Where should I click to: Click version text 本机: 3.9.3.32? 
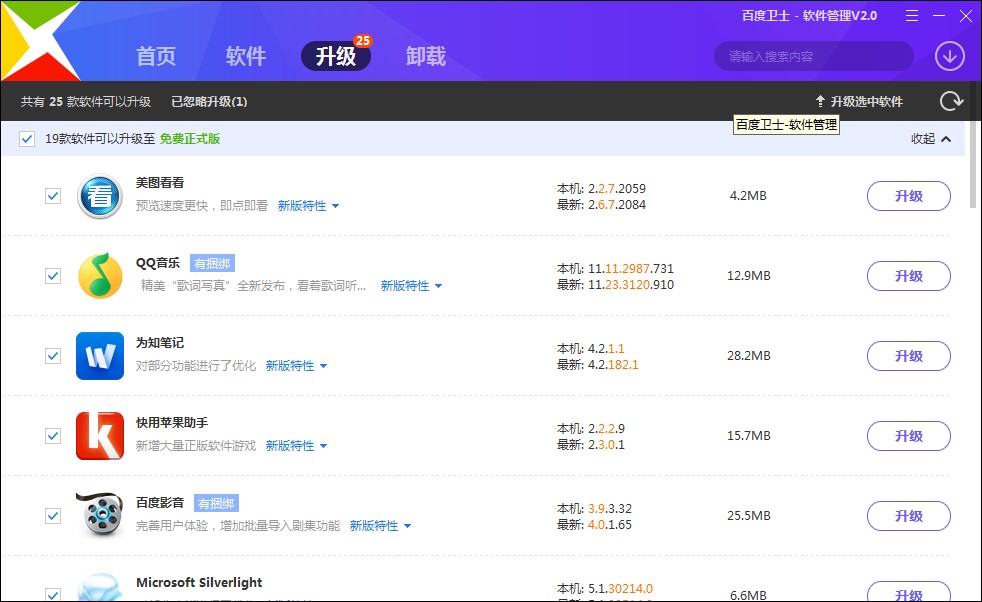coord(594,509)
